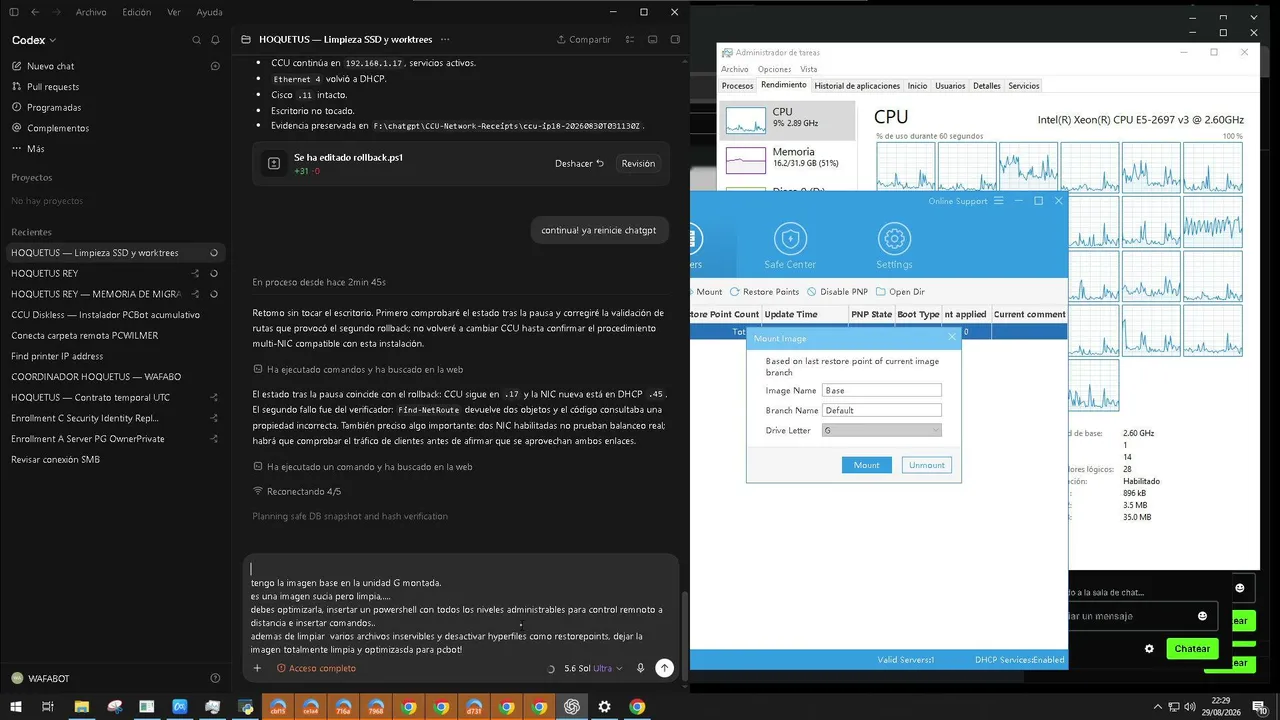This screenshot has width=1280, height=720.
Task: Select Memoria in Task Manager sidebar
Action: (788, 158)
